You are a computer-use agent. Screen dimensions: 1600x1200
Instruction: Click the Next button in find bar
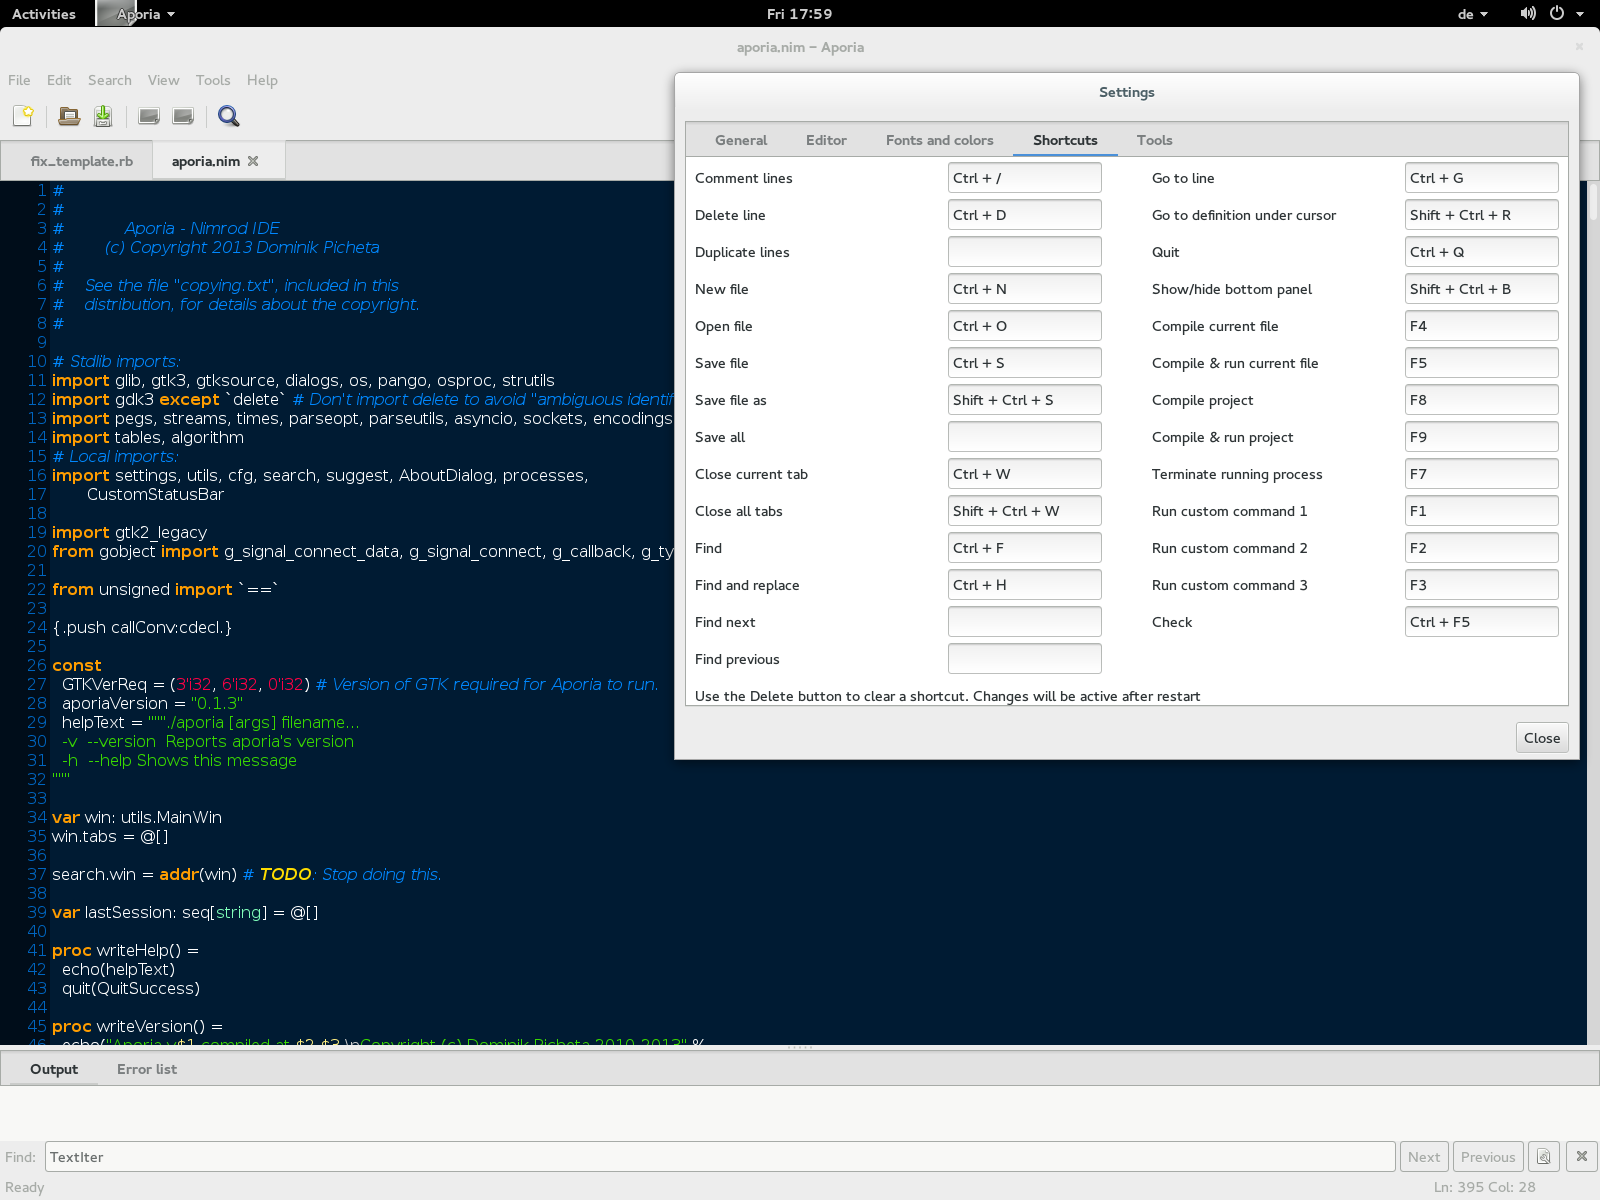(1423, 1157)
